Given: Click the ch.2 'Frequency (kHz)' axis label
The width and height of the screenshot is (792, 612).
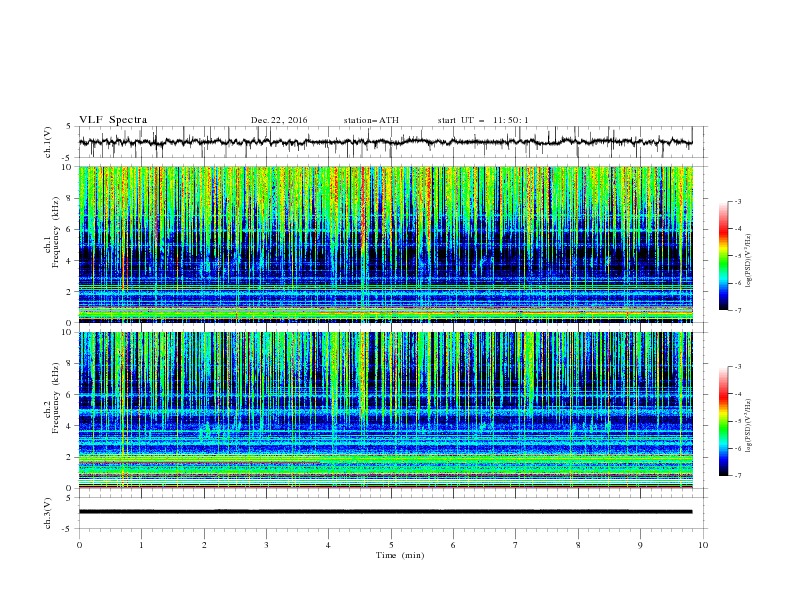Looking at the screenshot, I should [x=56, y=398].
